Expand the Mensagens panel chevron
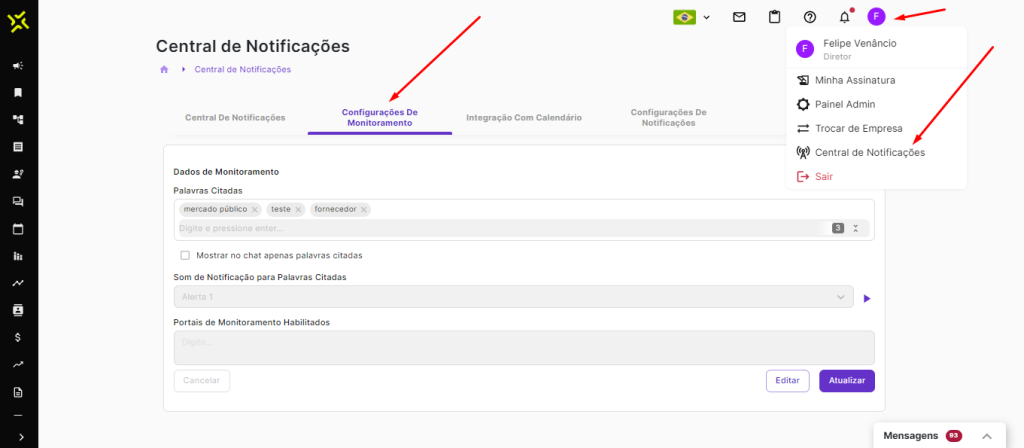Screen dimensions: 1024x448 coord(986,436)
